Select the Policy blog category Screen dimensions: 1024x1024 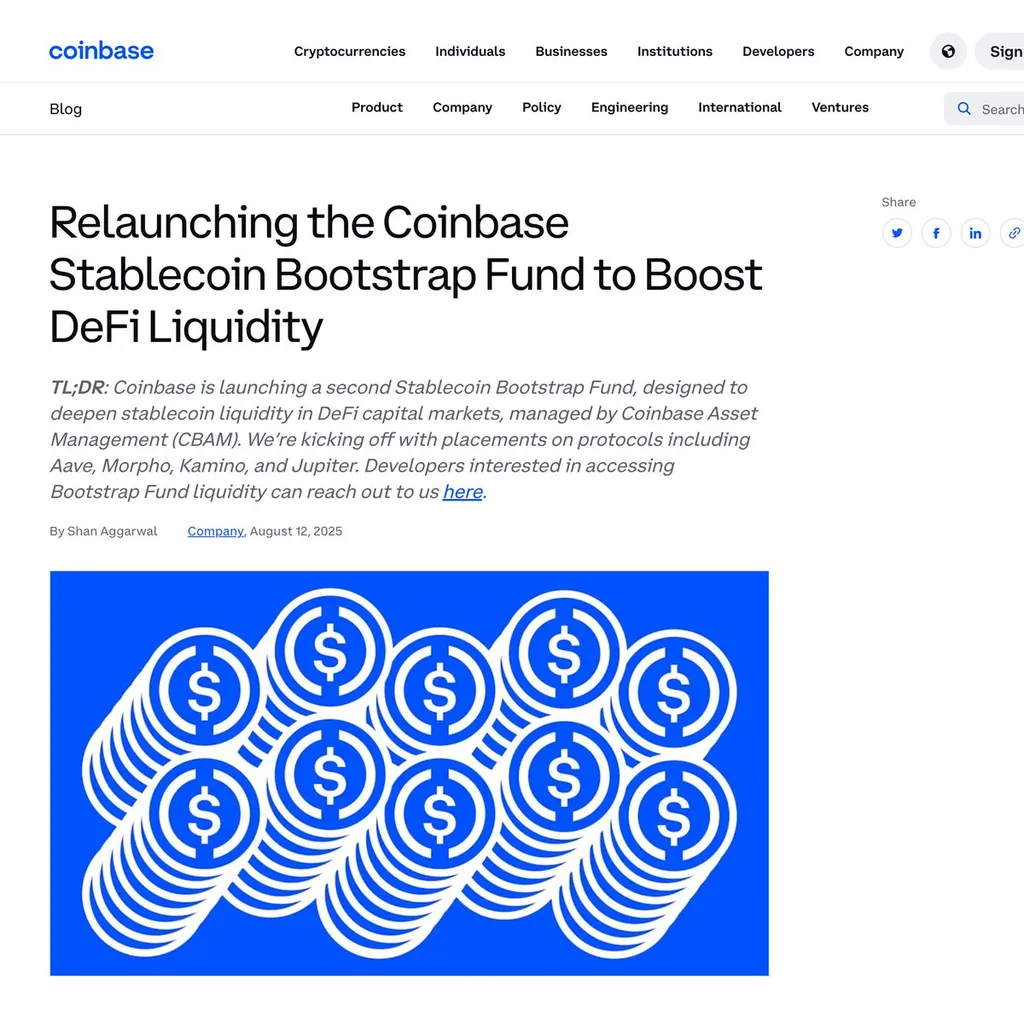pyautogui.click(x=541, y=107)
